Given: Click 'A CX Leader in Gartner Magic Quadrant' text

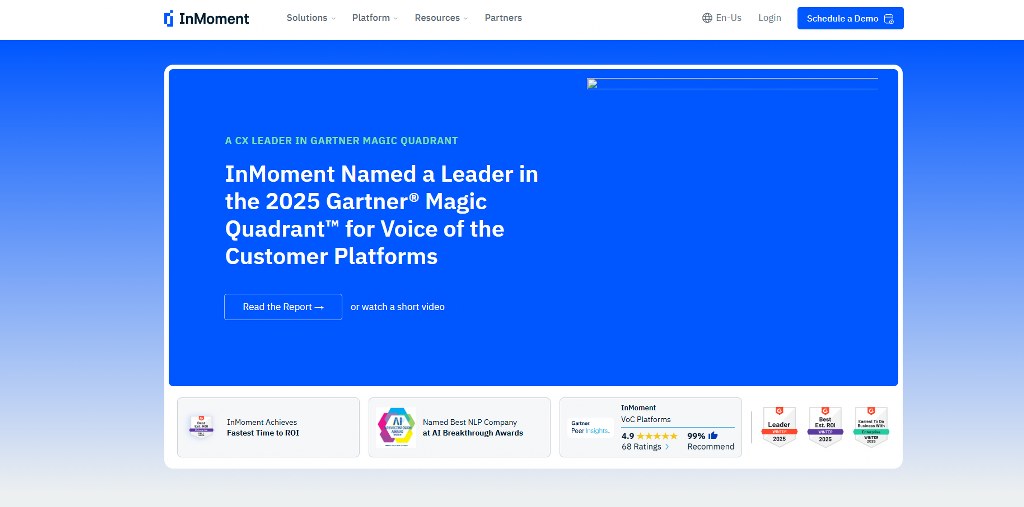Looking at the screenshot, I should (342, 140).
